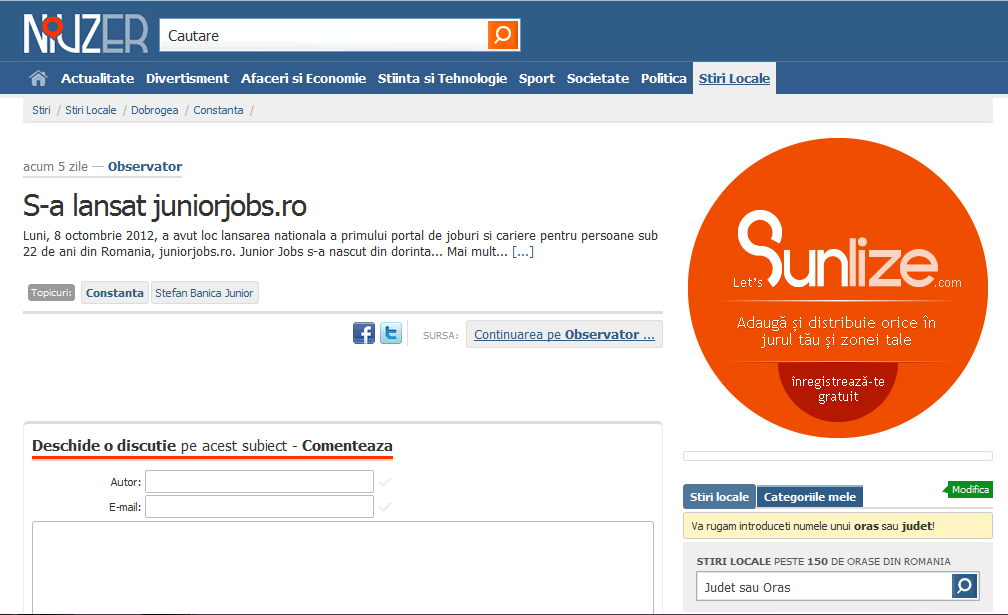
Task: Go to Dobrogea breadcrumb
Action: point(155,110)
